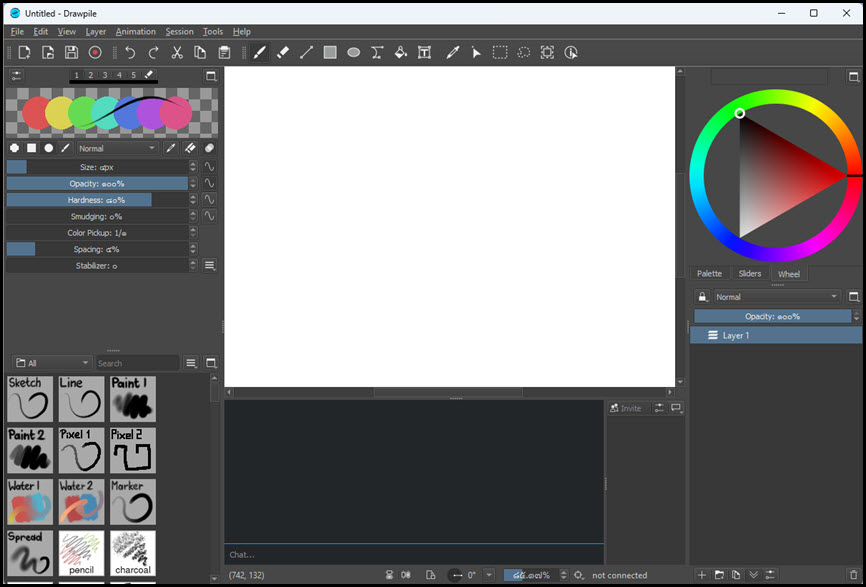The width and height of the screenshot is (866, 587).
Task: Copy using the toolbar copy icon
Action: pos(200,52)
